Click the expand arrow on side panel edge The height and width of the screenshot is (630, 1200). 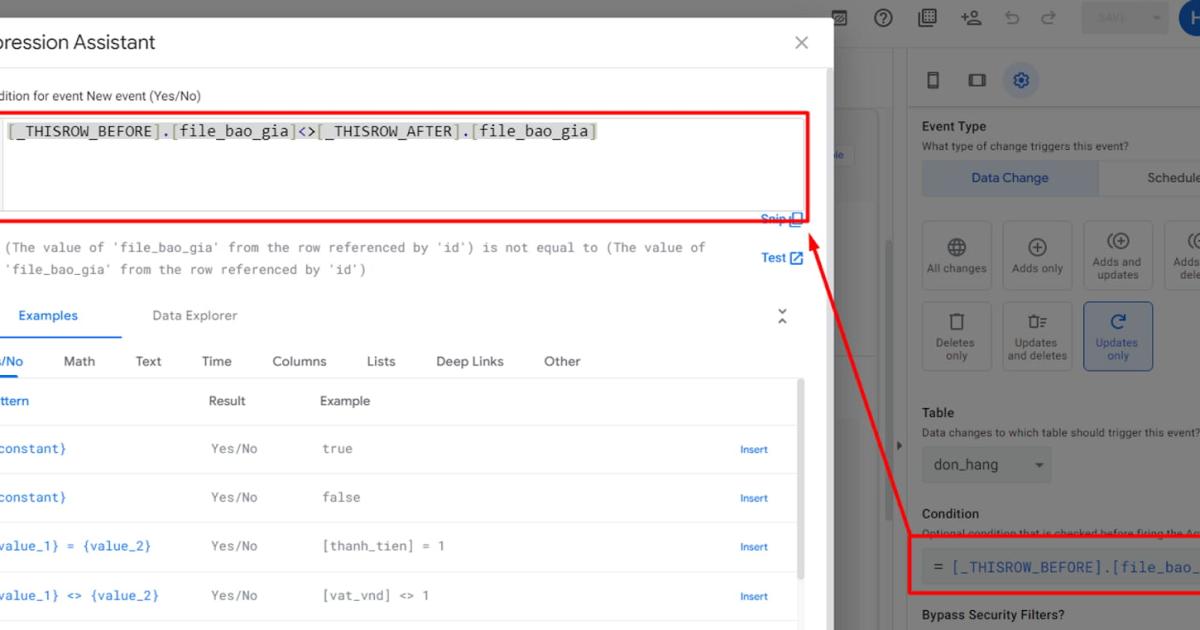(898, 446)
